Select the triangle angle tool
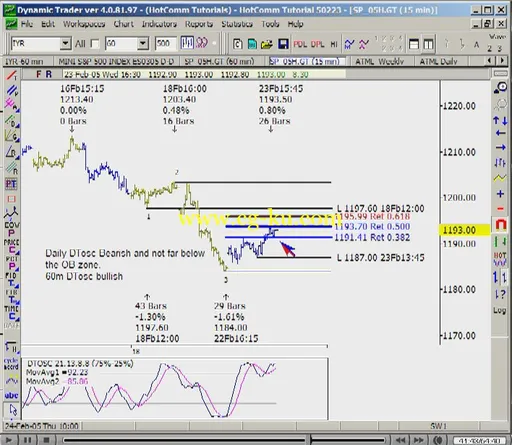The width and height of the screenshot is (512, 445). click(x=11, y=152)
